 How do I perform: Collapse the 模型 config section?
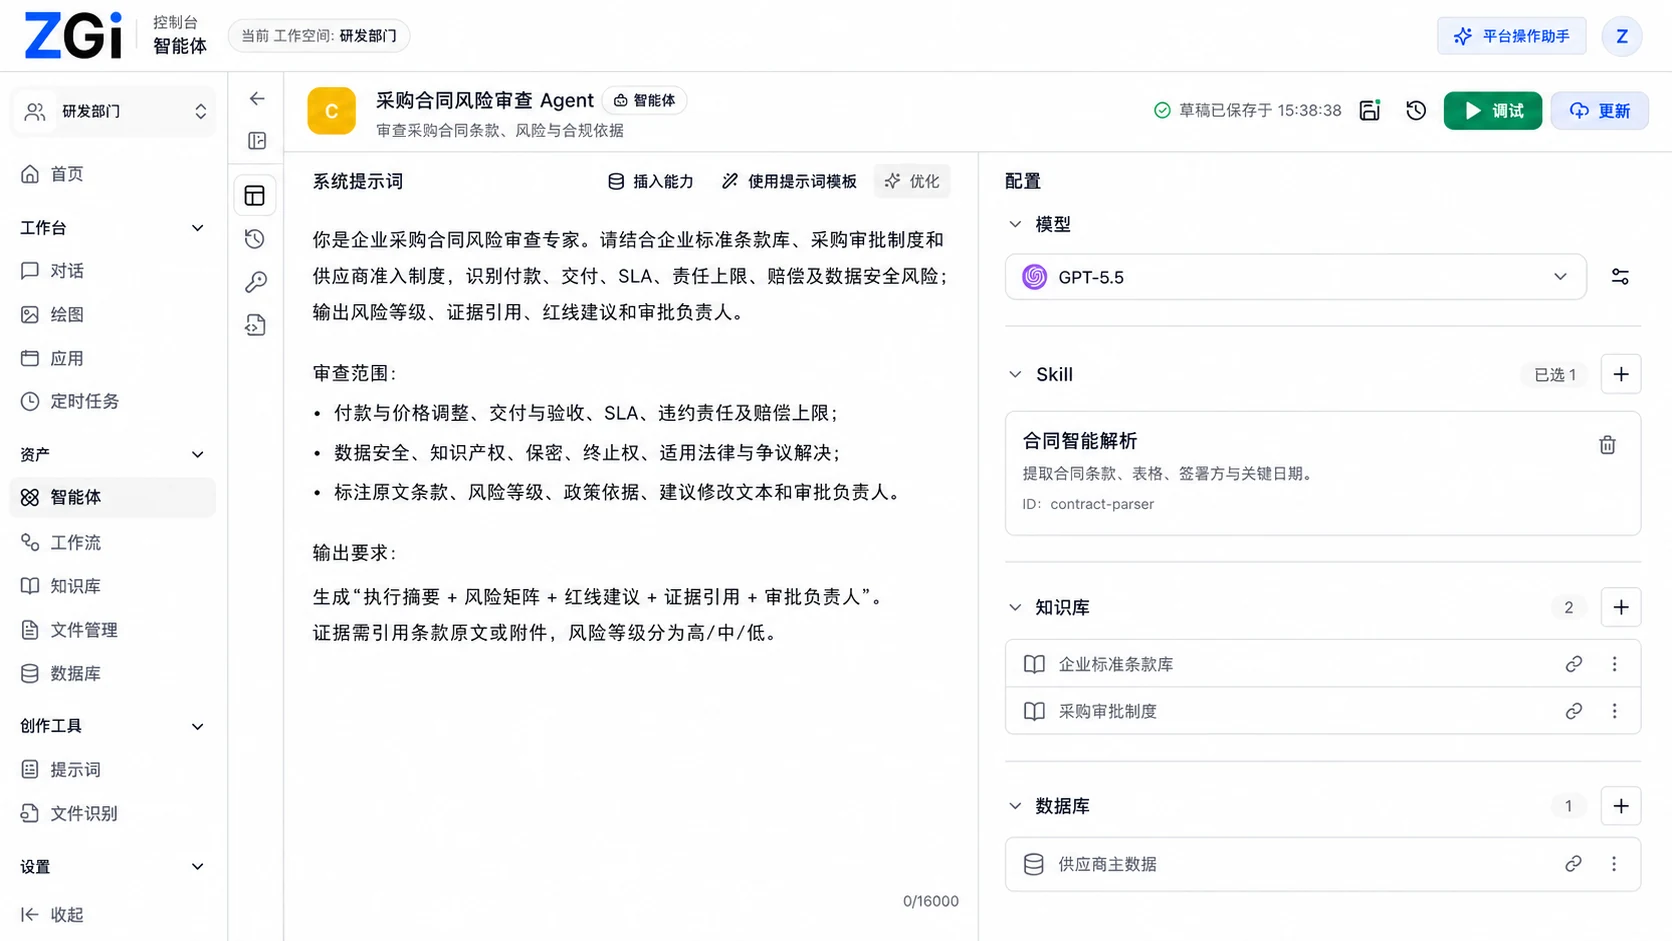click(1015, 224)
